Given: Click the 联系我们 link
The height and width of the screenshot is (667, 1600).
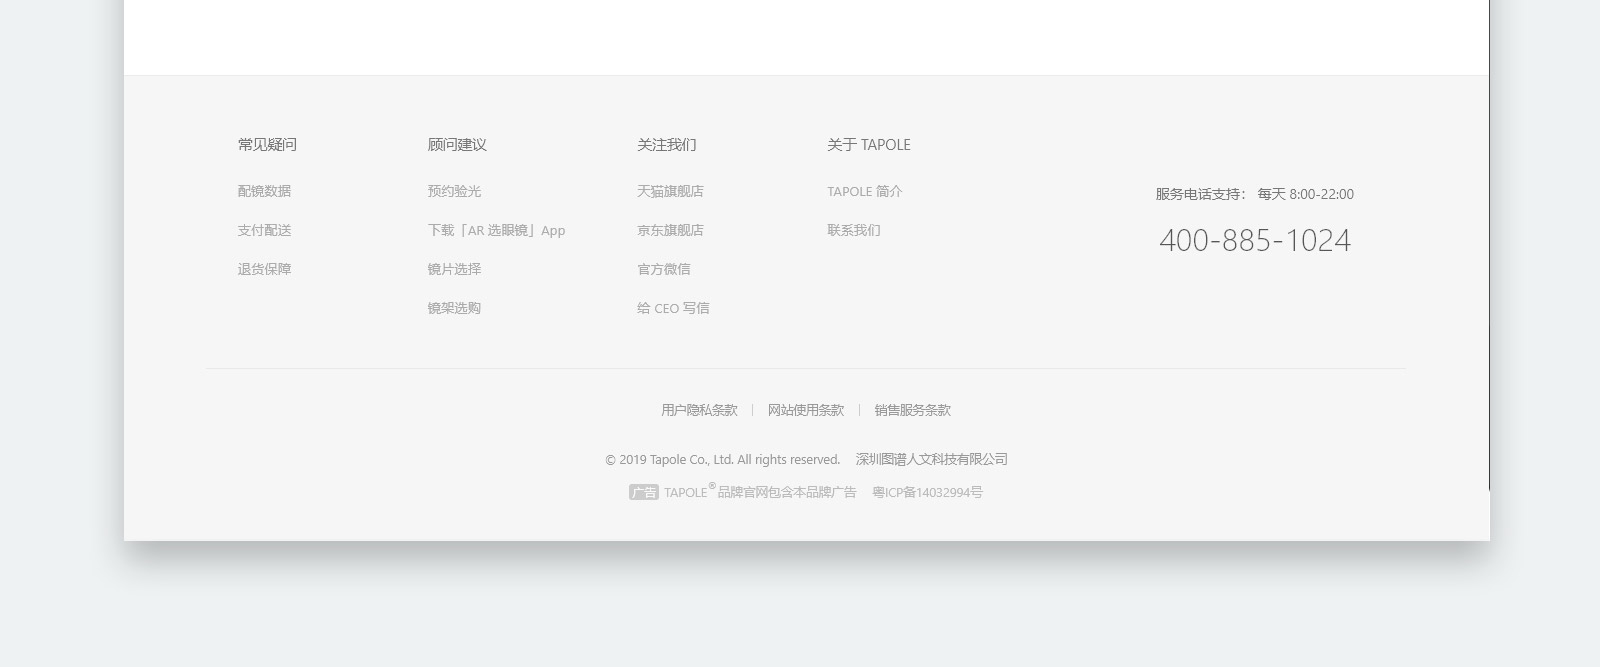Looking at the screenshot, I should [x=853, y=230].
